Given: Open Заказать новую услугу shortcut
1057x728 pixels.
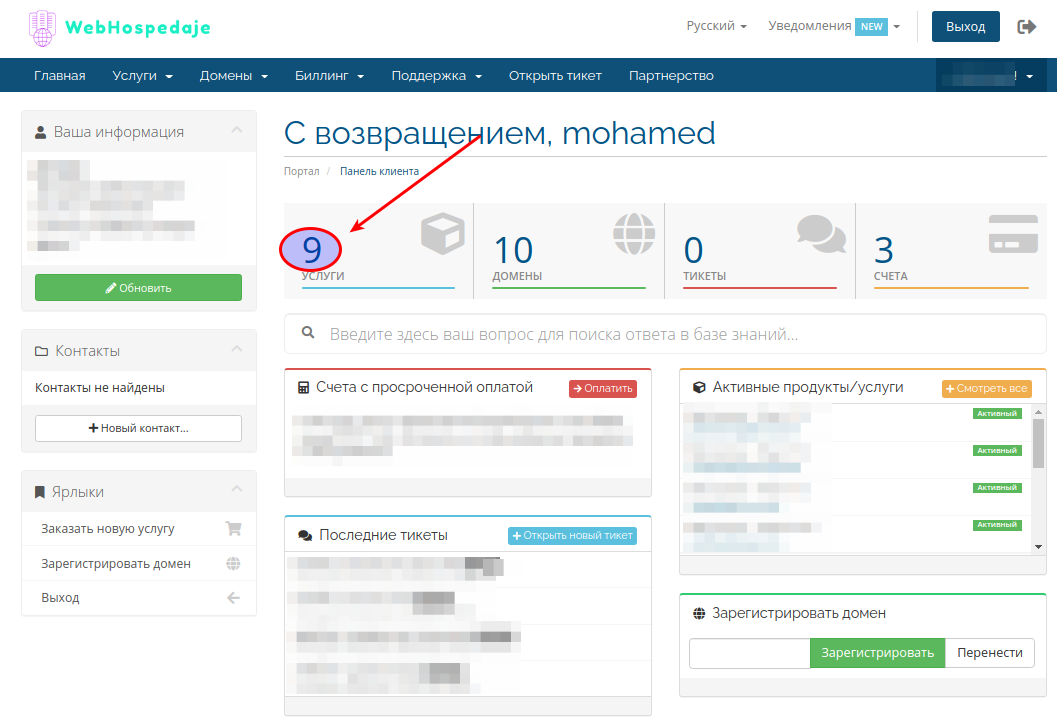Looking at the screenshot, I should click(x=139, y=528).
